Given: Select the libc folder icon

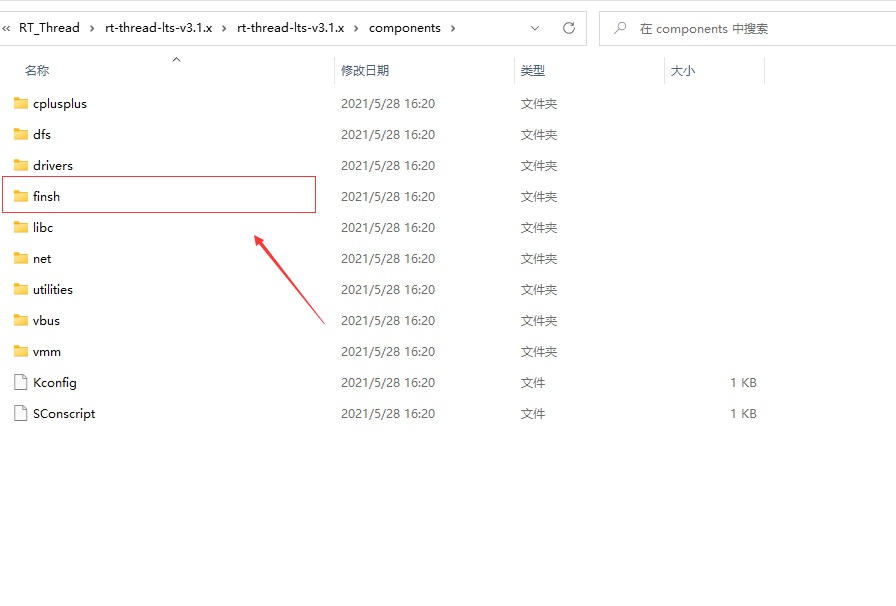Looking at the screenshot, I should pyautogui.click(x=21, y=228).
